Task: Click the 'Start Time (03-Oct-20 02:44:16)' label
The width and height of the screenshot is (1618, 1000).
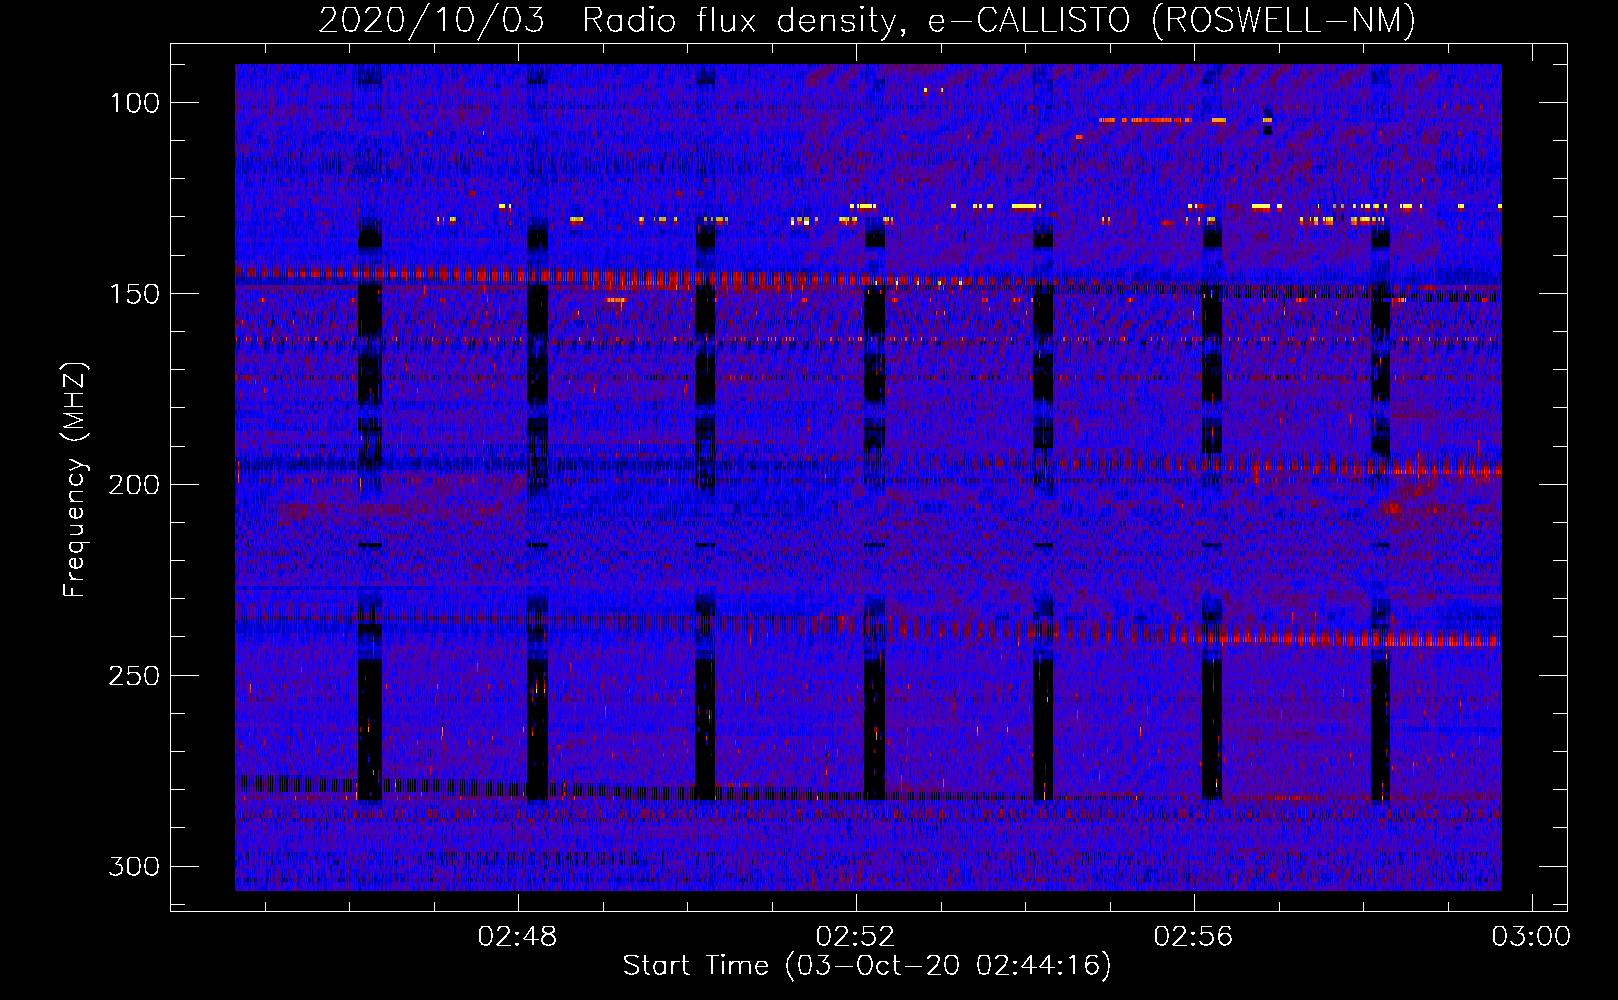Action: (867, 966)
